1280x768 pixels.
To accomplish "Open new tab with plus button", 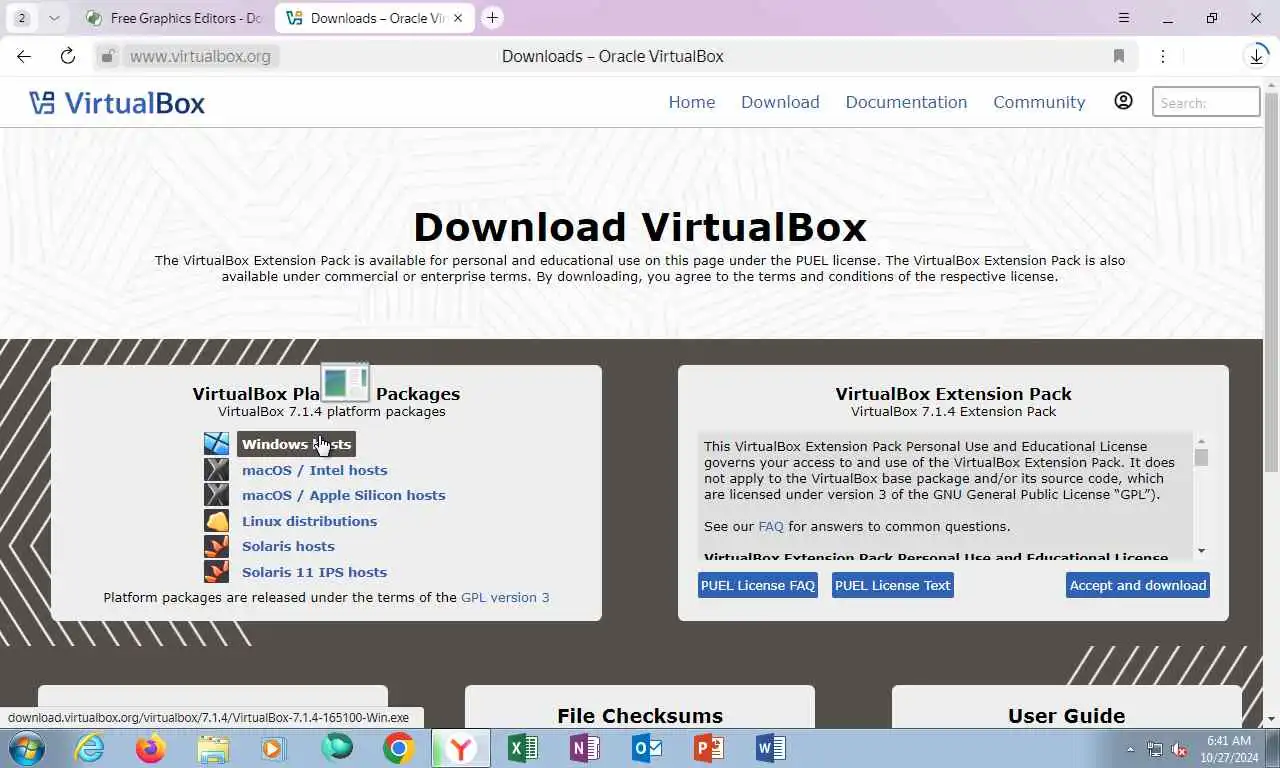I will (492, 18).
